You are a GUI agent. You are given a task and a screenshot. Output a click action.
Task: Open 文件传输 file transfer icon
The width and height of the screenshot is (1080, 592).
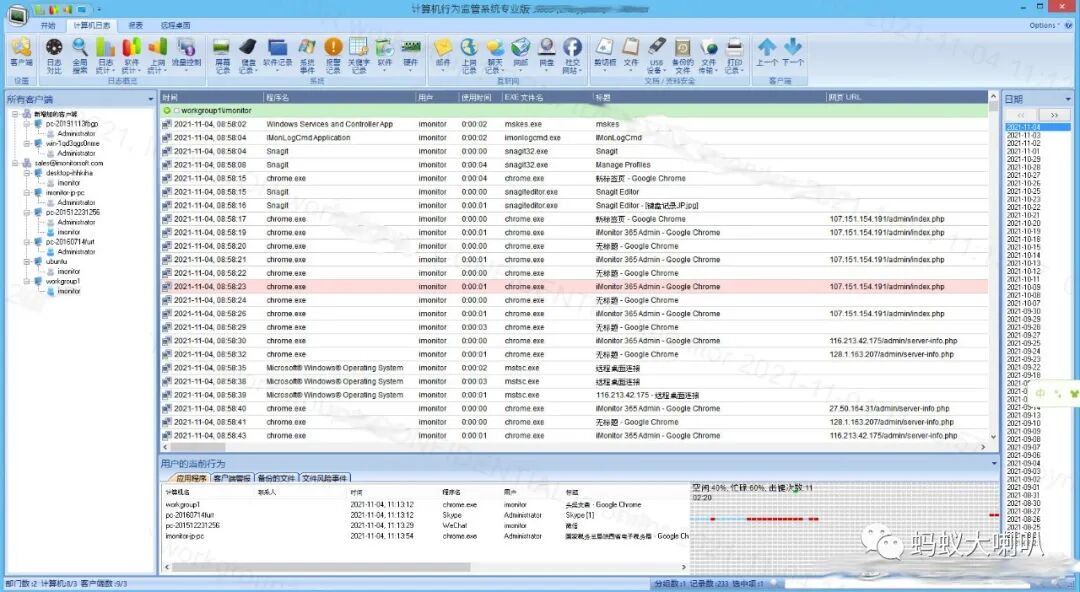708,55
